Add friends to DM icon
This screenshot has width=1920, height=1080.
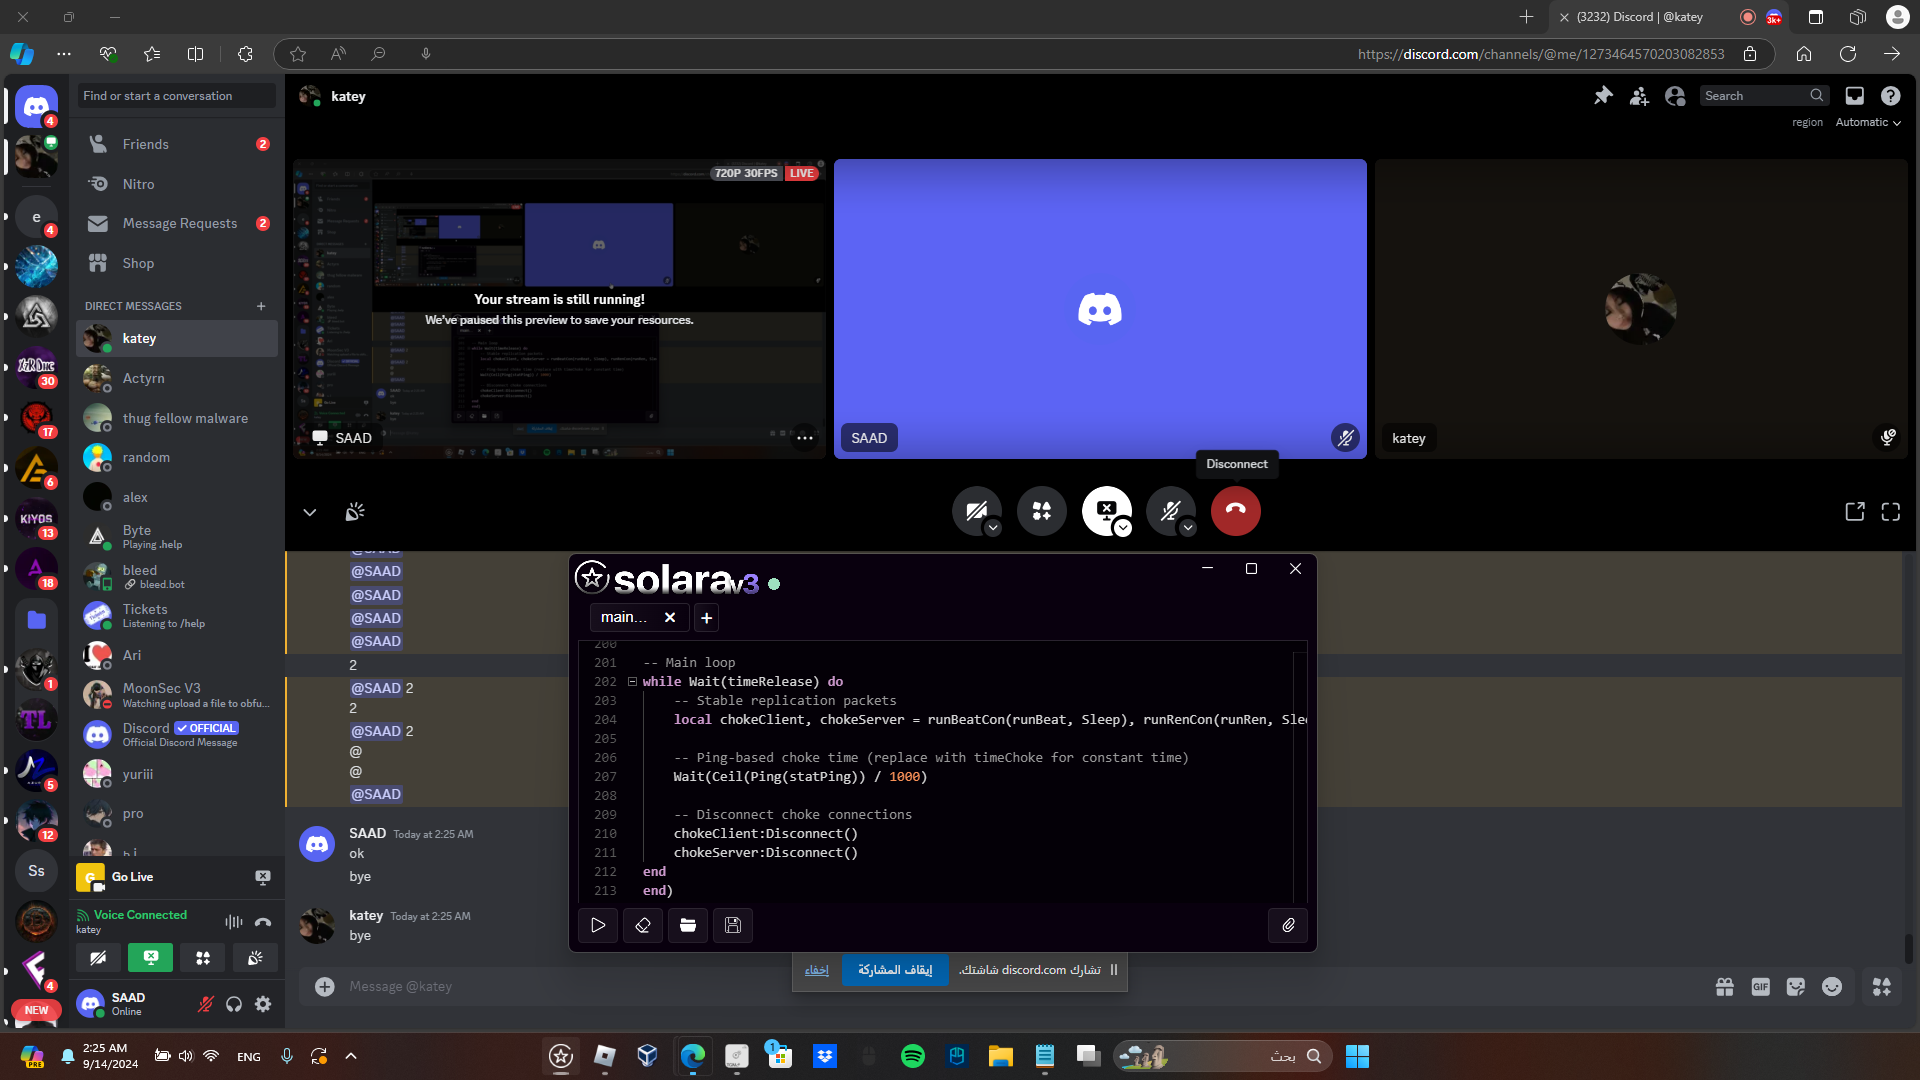1639,96
